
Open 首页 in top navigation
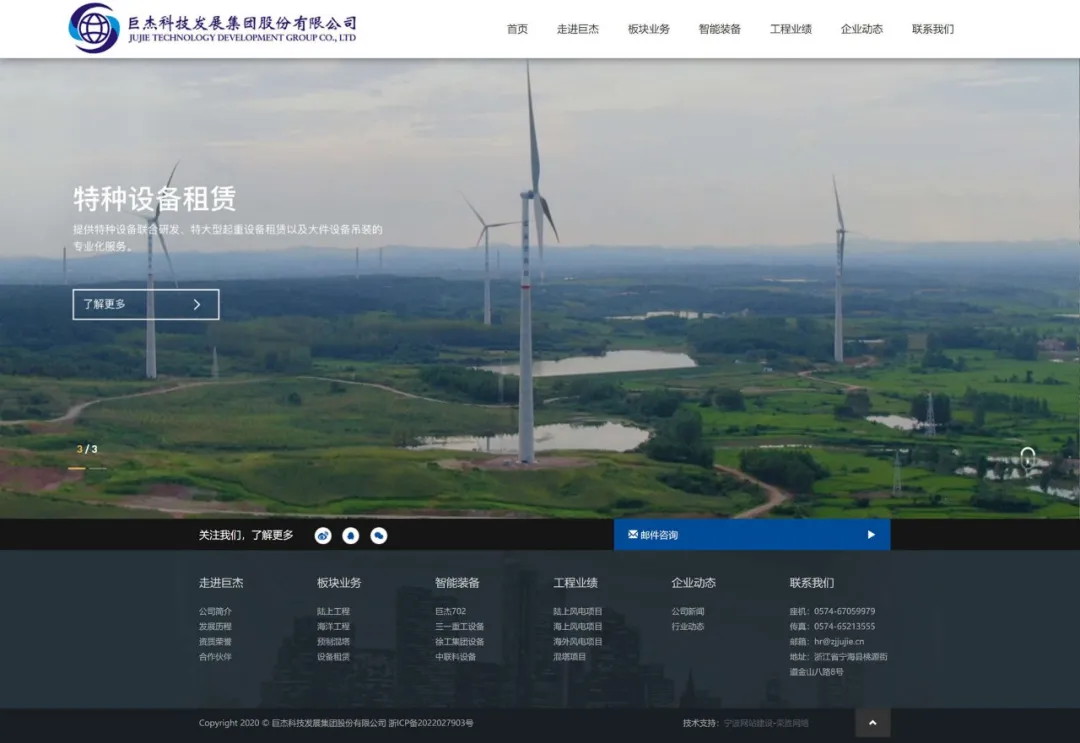pyautogui.click(x=517, y=29)
